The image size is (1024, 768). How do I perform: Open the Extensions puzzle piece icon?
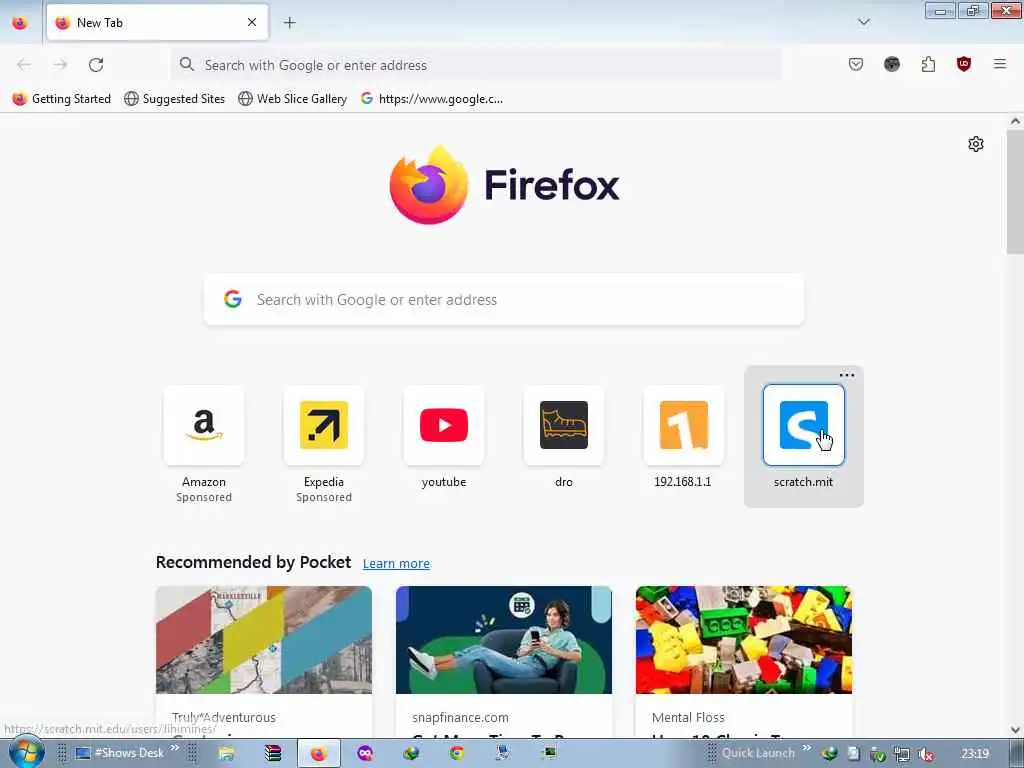point(928,64)
